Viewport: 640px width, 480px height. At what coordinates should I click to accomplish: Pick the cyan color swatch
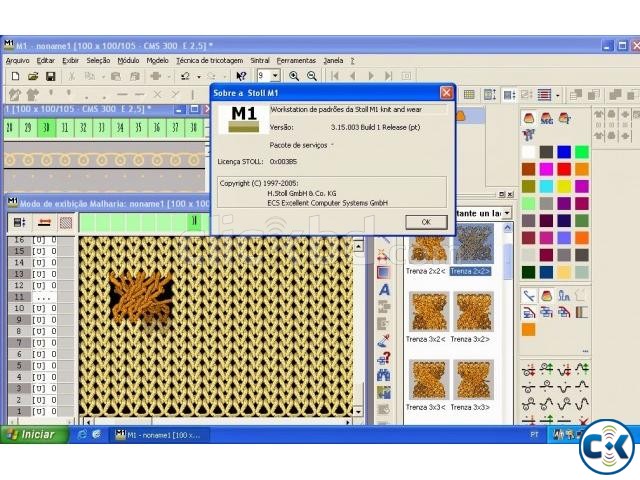pos(546,187)
